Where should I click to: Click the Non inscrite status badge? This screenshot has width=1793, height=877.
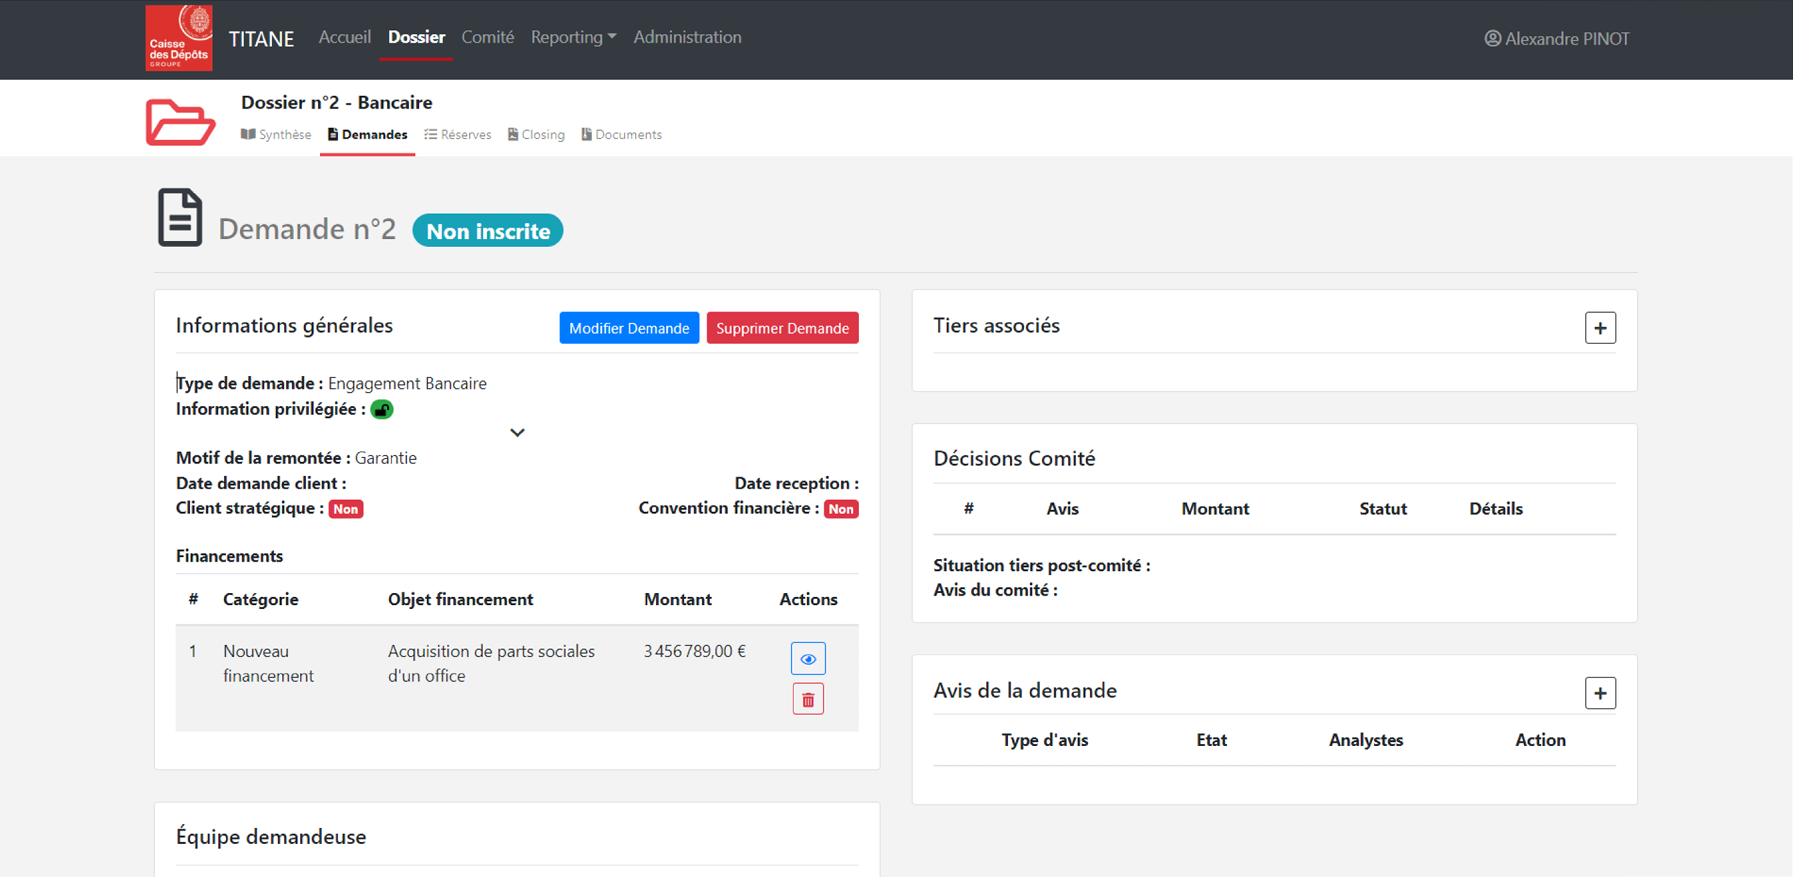tap(488, 231)
